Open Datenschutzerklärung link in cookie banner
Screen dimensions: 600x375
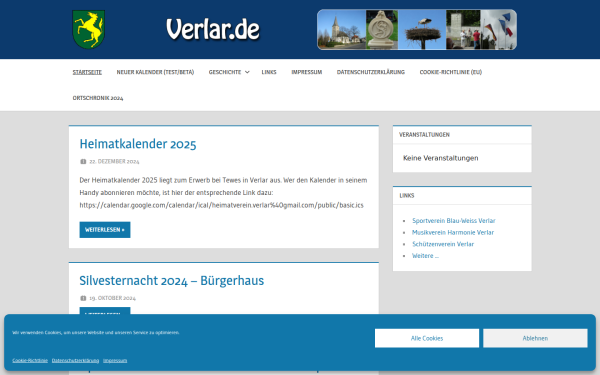click(75, 360)
